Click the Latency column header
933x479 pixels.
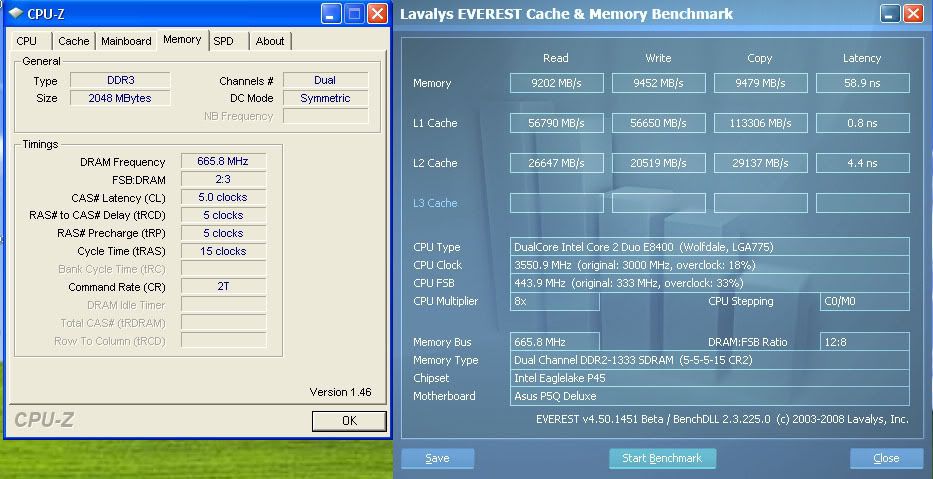pos(862,58)
